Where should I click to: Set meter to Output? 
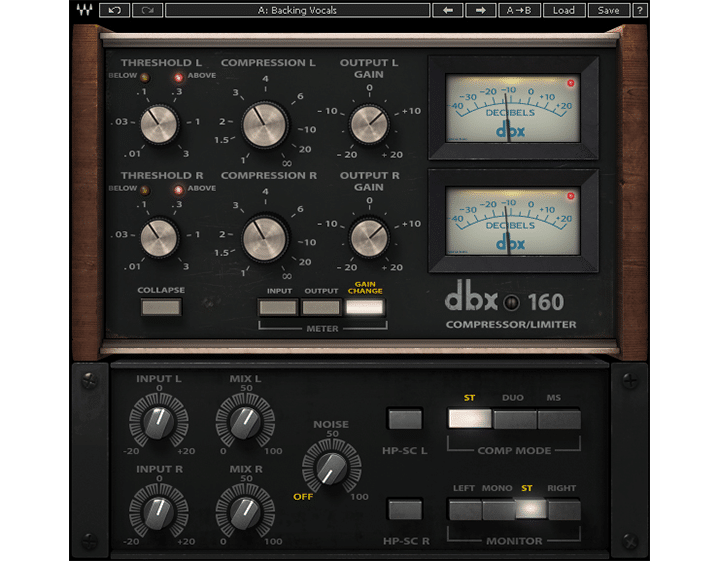click(x=321, y=307)
